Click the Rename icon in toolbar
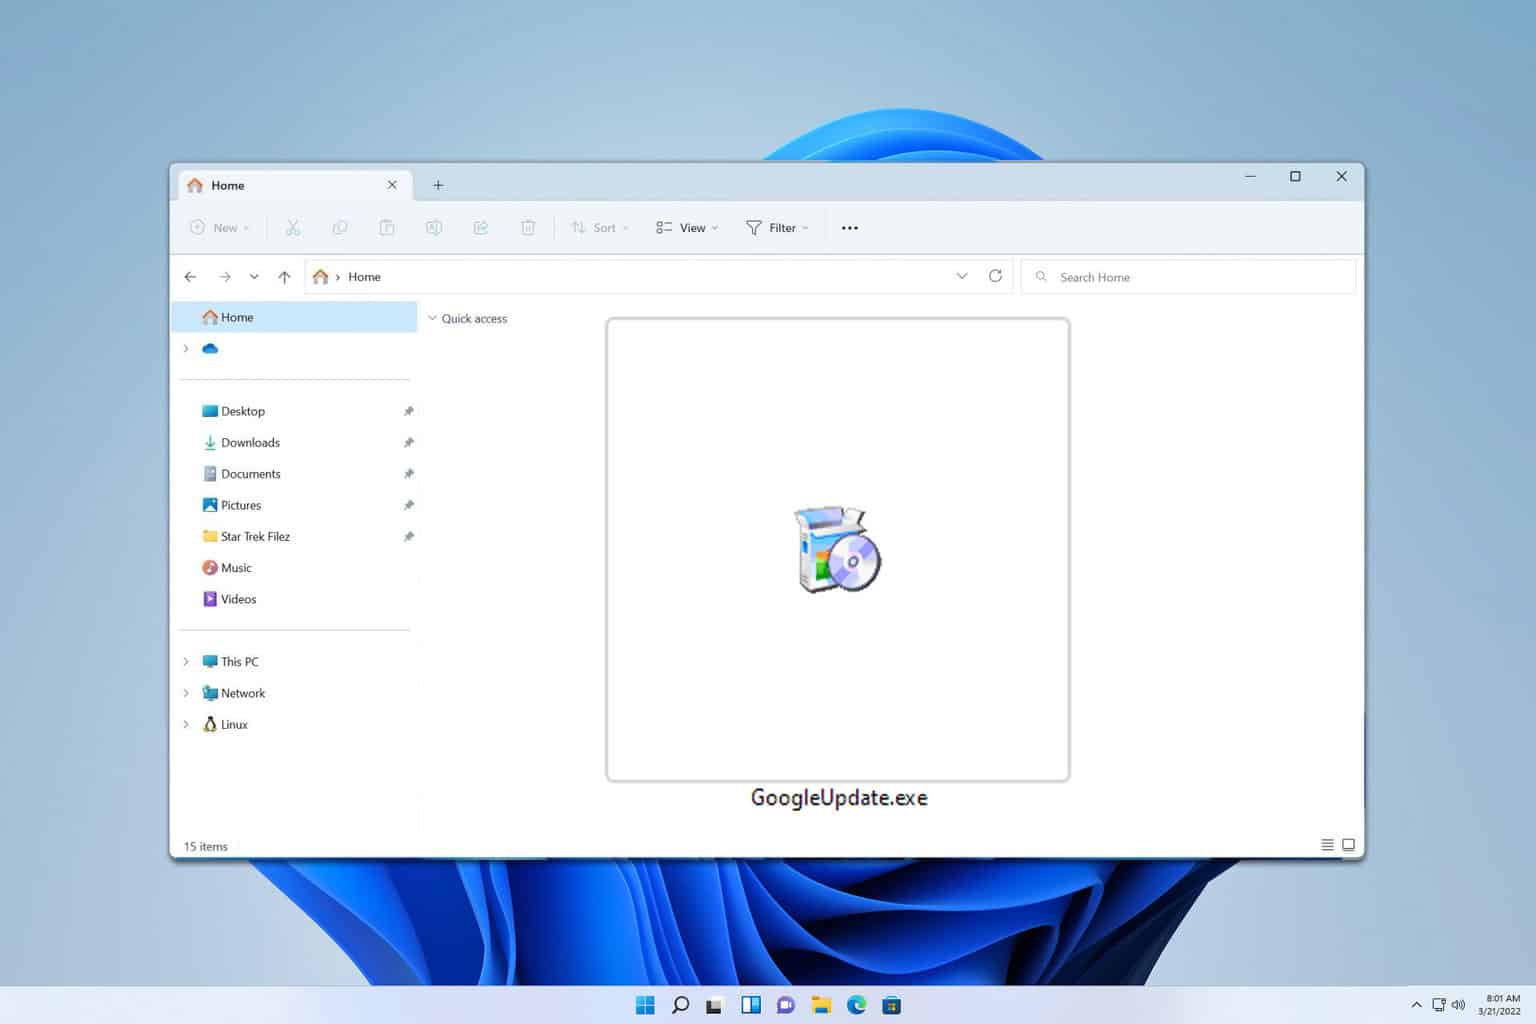This screenshot has height=1024, width=1536. point(434,228)
